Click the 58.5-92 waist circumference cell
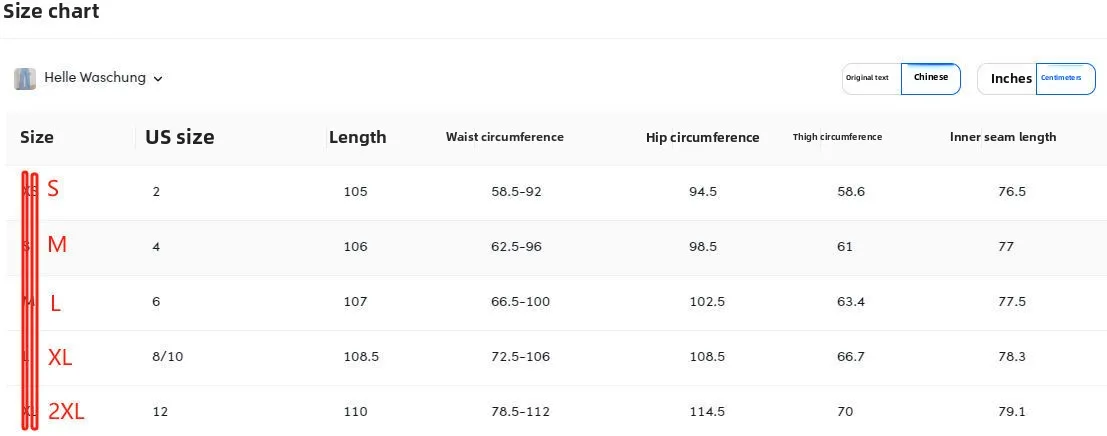Screen dimensions: 1107x436 coord(516,192)
